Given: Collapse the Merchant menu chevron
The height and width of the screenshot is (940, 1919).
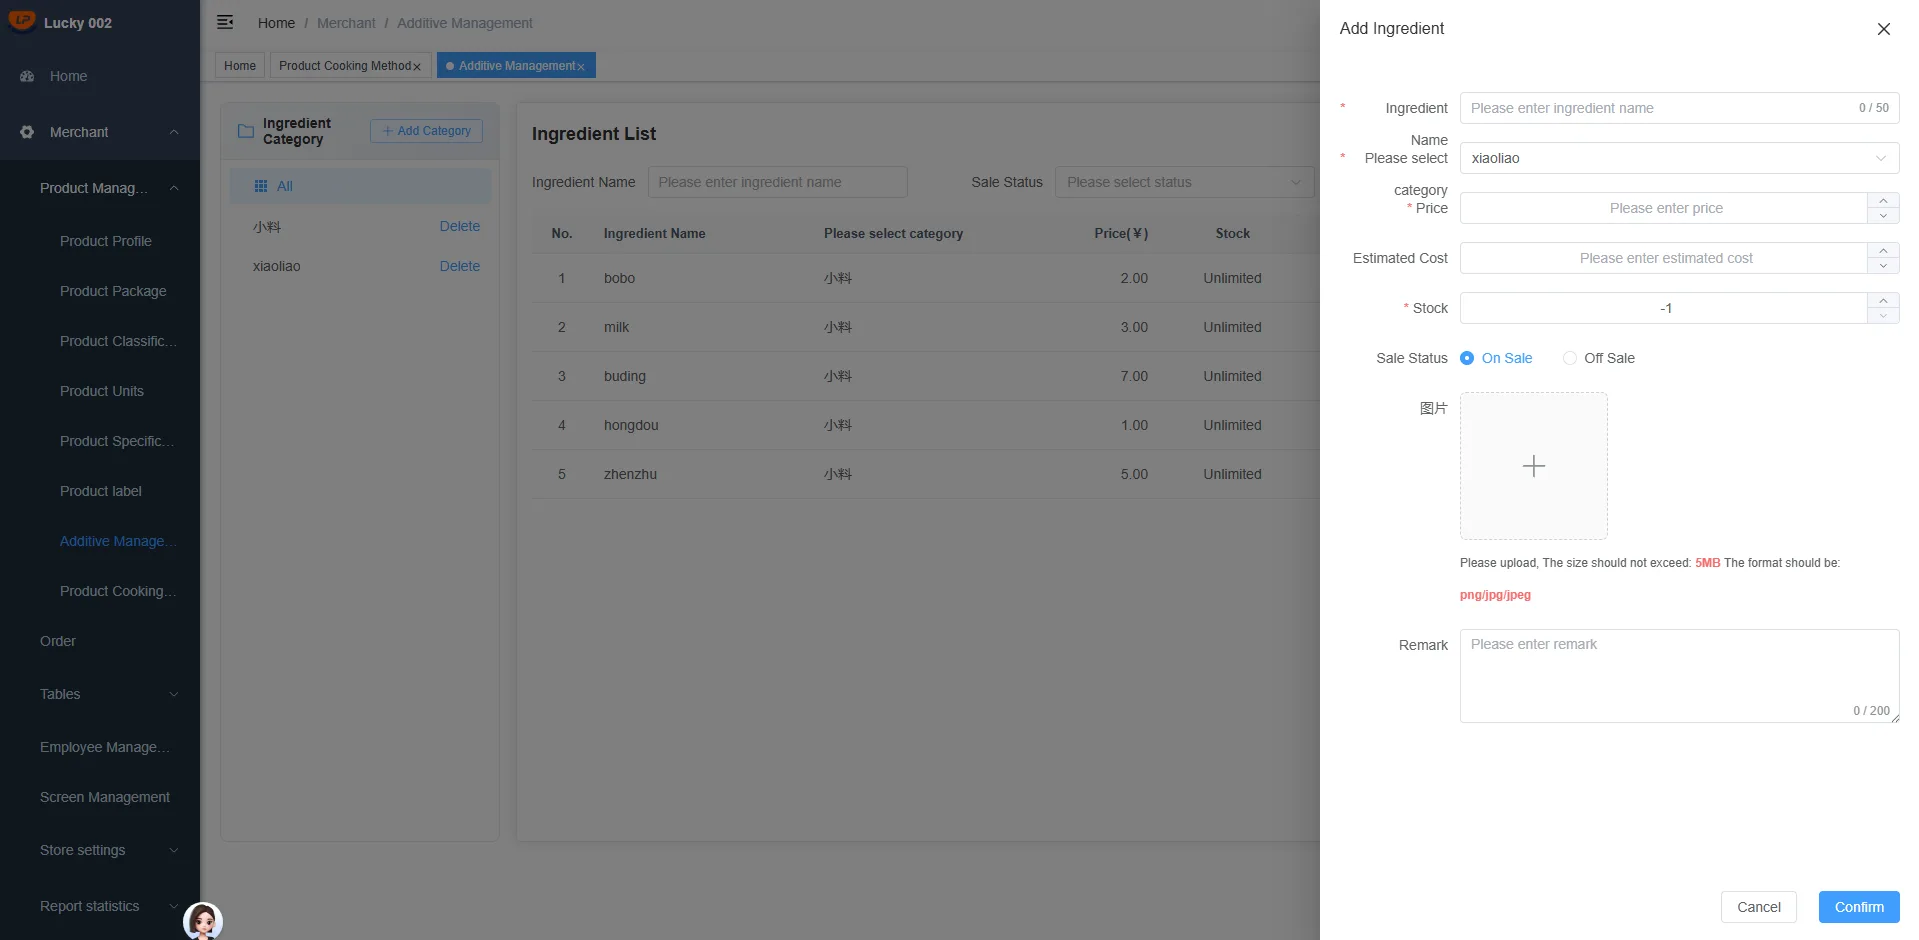Looking at the screenshot, I should click(x=174, y=132).
